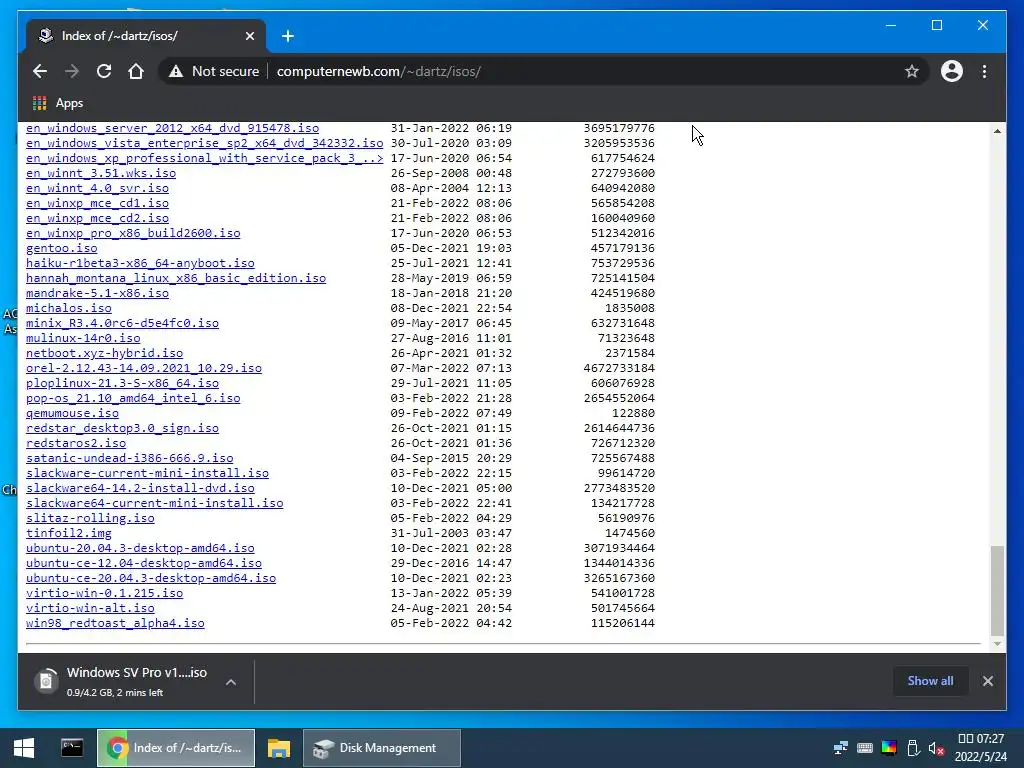The image size is (1024, 768).
Task: Go back with the browser back arrow
Action: (40, 71)
